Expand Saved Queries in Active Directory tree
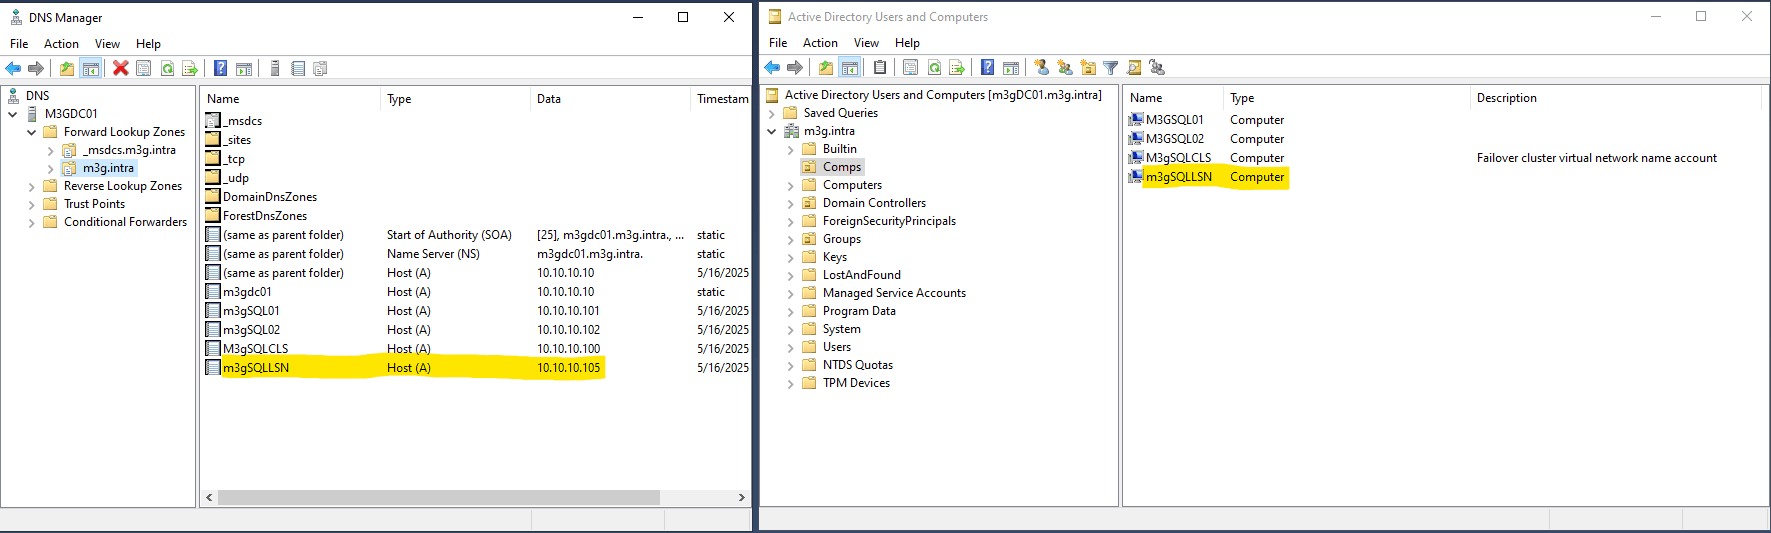This screenshot has width=1771, height=533. click(771, 113)
